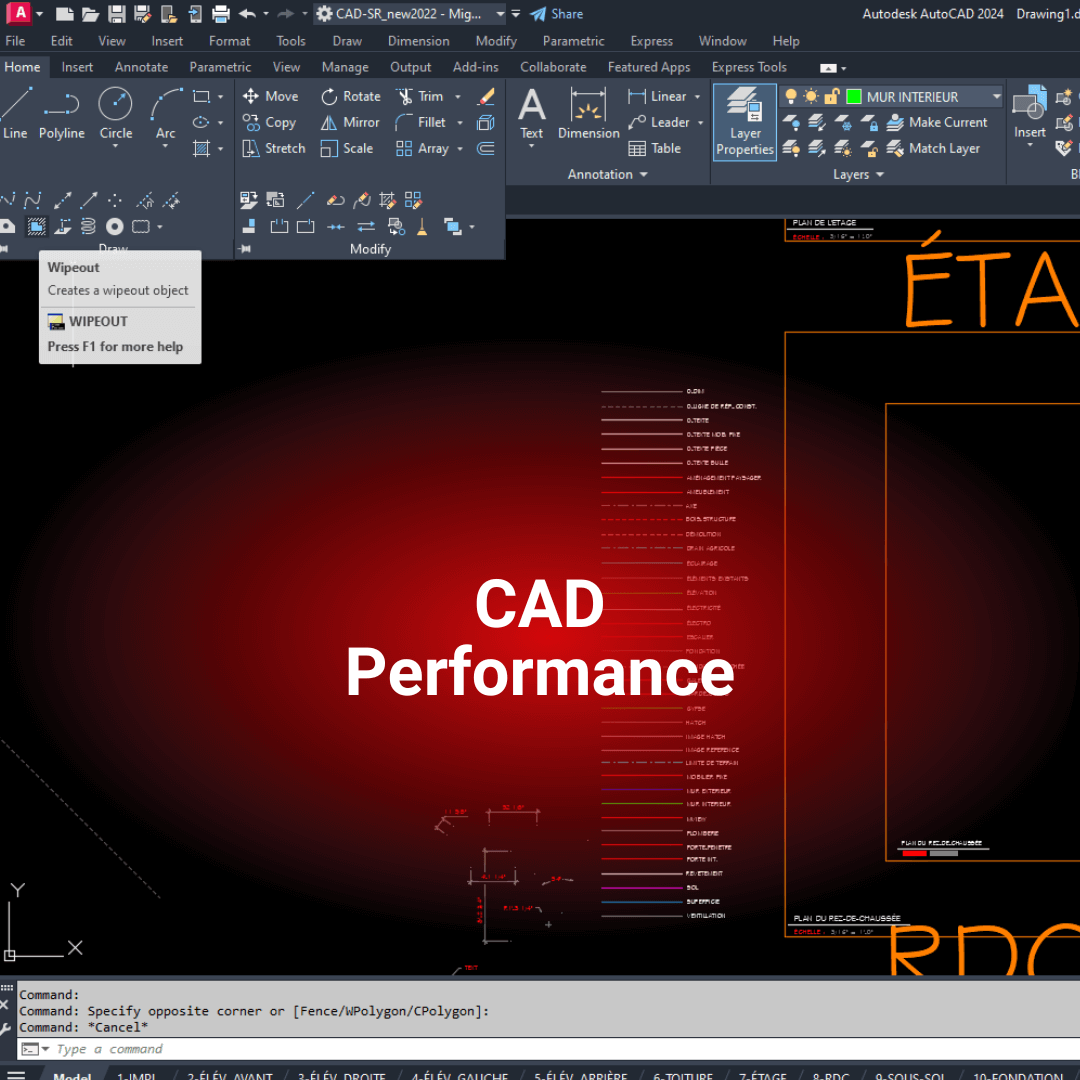Select the Polyline tool
The image size is (1080, 1080).
point(61,114)
